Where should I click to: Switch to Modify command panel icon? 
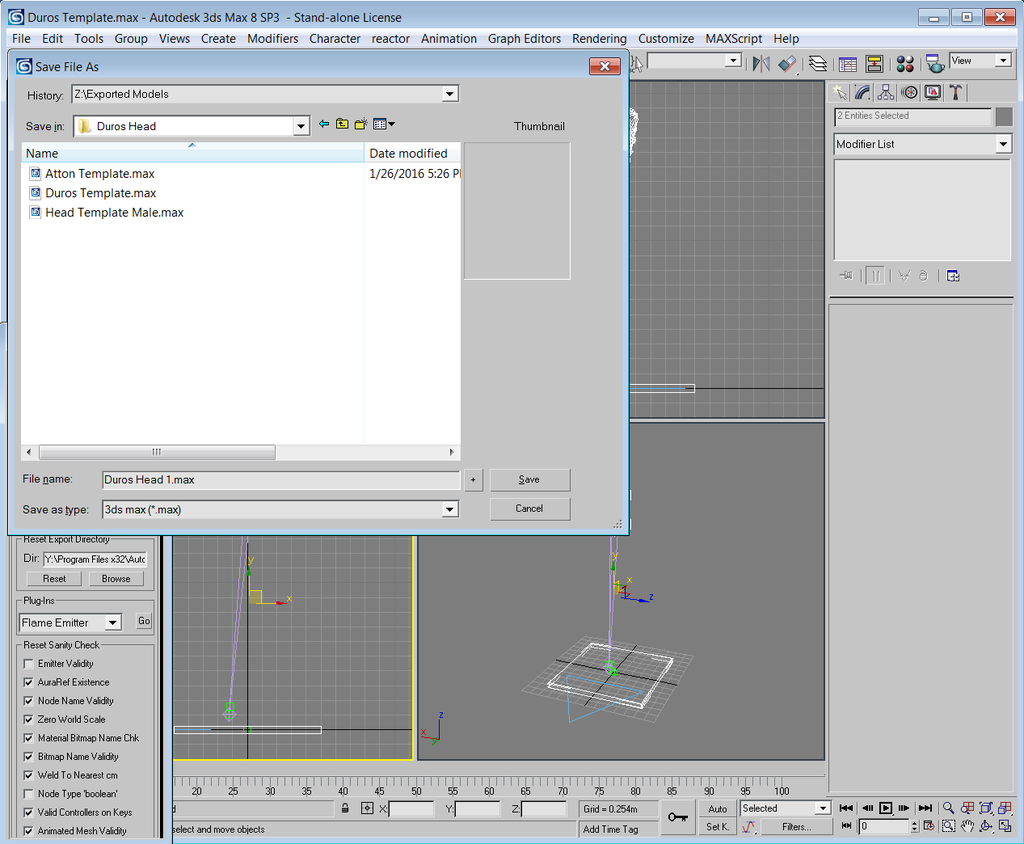[863, 93]
